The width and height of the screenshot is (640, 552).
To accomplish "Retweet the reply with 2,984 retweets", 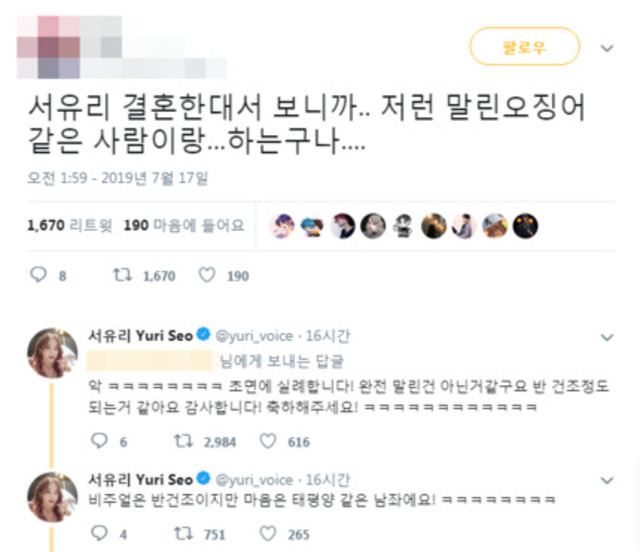I will [183, 441].
